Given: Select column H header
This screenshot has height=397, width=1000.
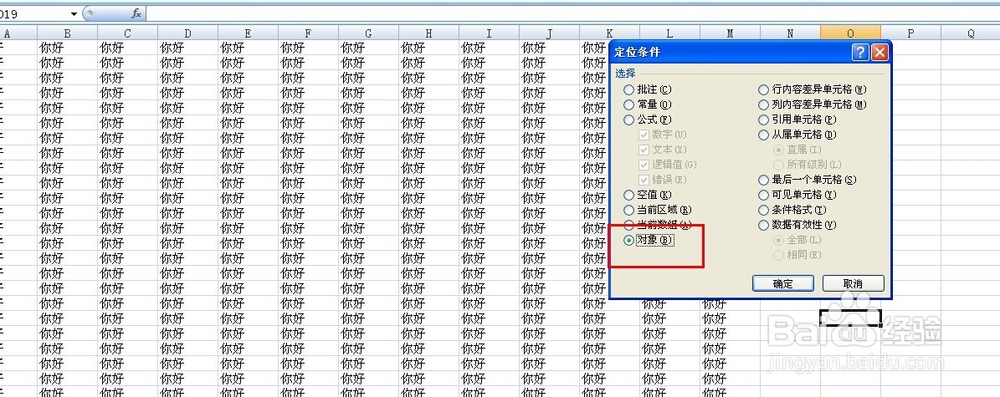Looking at the screenshot, I should pos(429,33).
